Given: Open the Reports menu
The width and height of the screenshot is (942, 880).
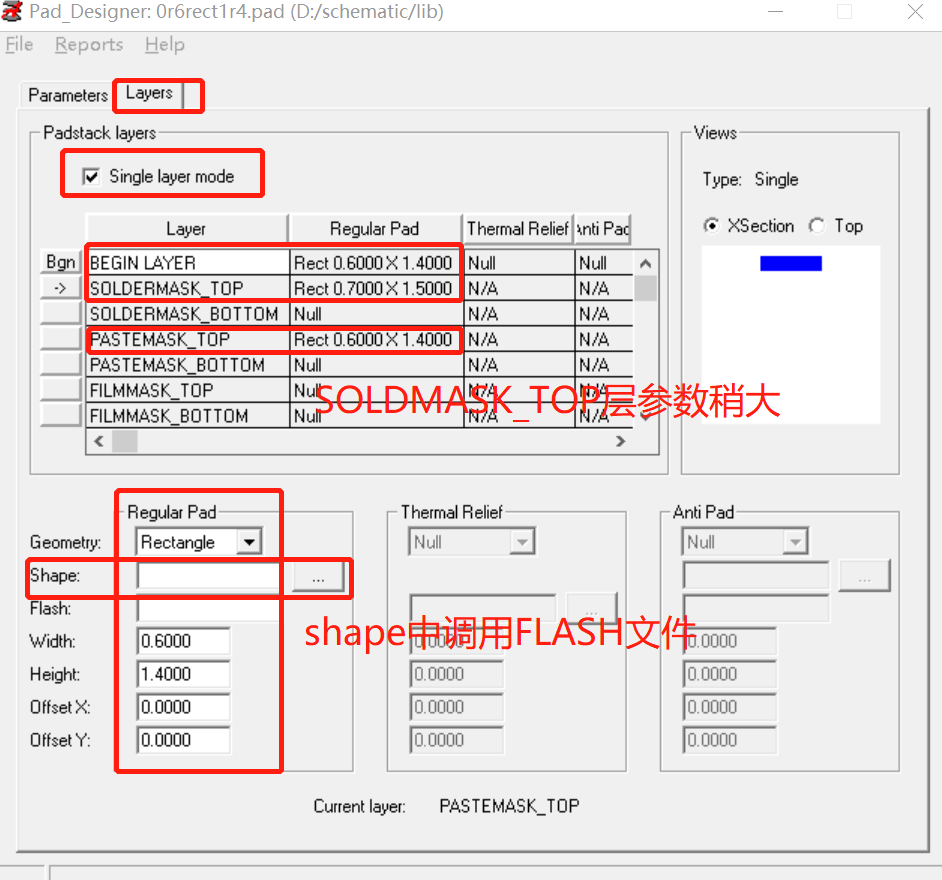Looking at the screenshot, I should click(89, 44).
